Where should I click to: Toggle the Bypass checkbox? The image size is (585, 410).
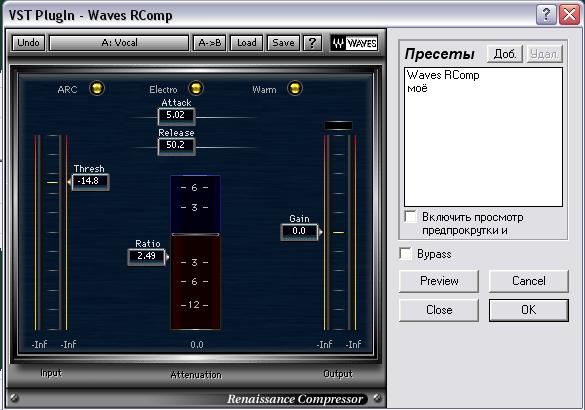[405, 254]
